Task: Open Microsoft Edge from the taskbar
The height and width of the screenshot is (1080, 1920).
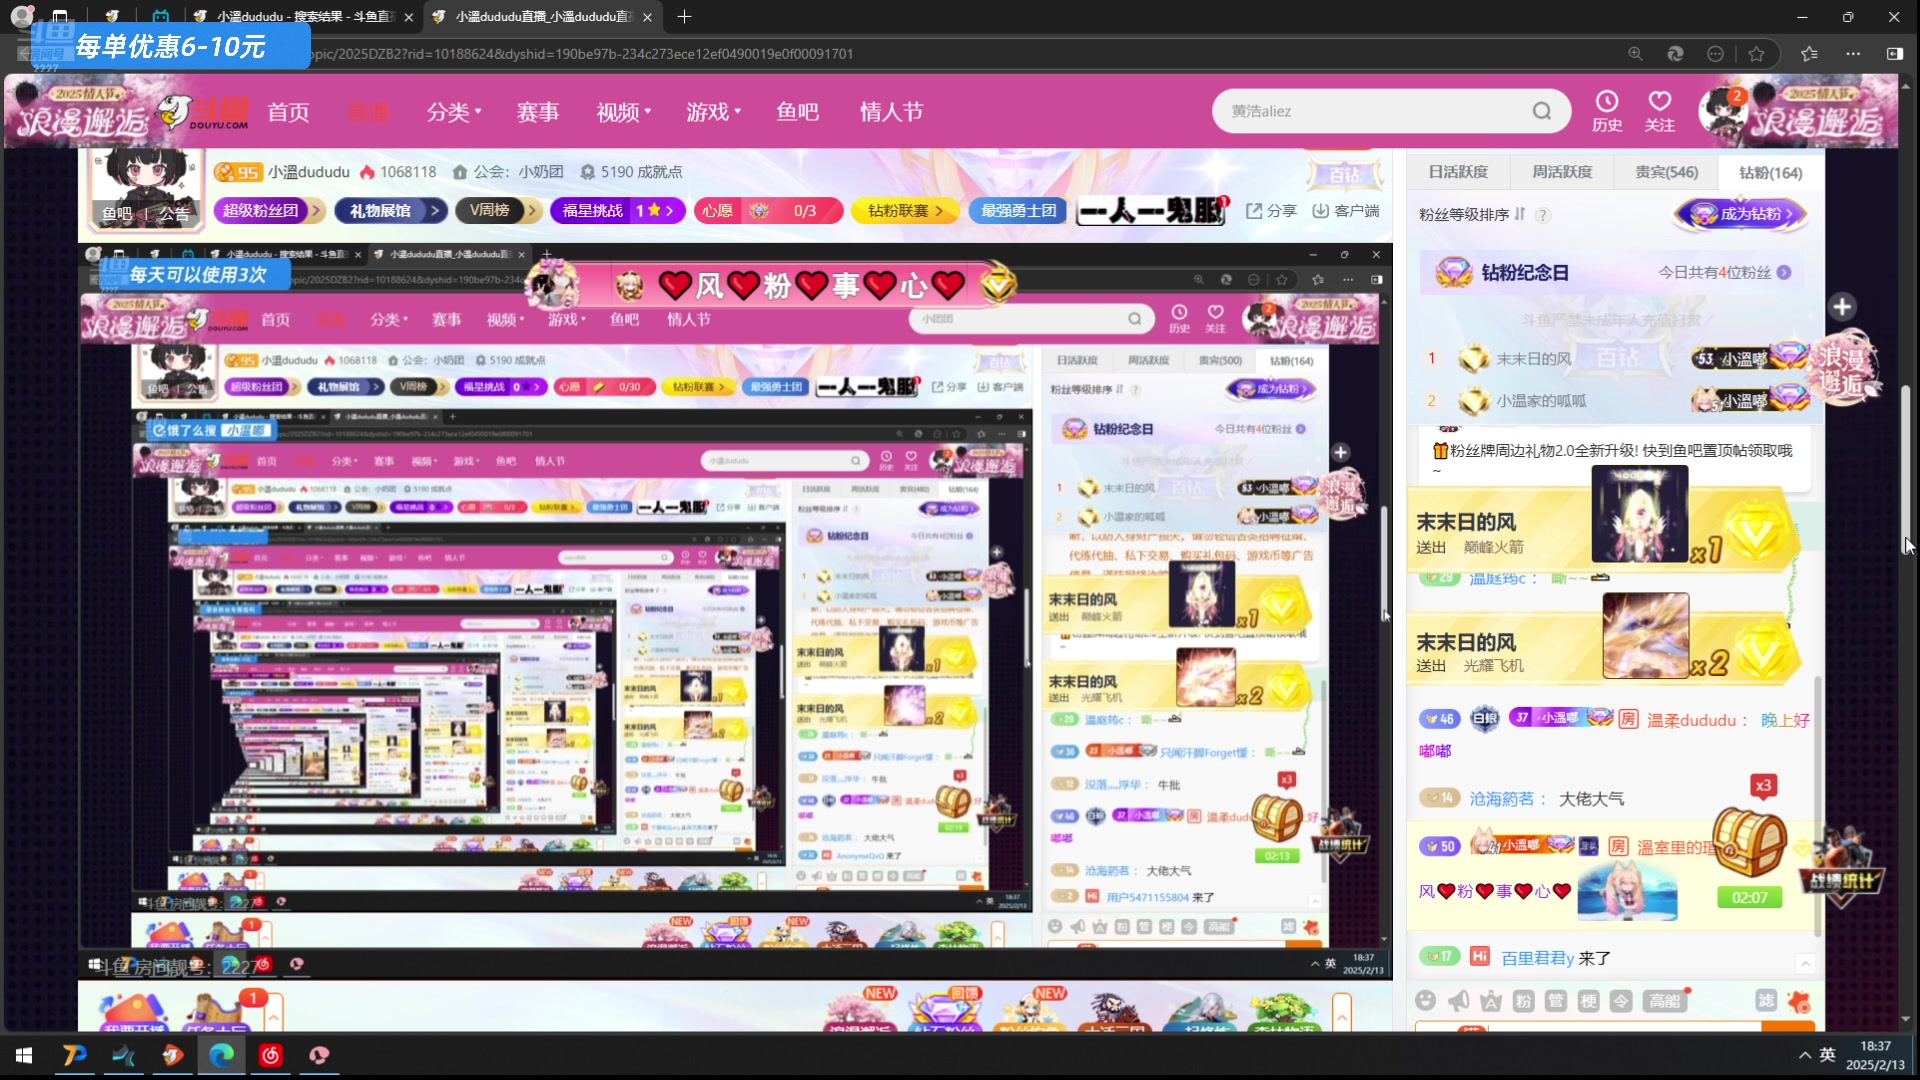Action: (x=221, y=1055)
